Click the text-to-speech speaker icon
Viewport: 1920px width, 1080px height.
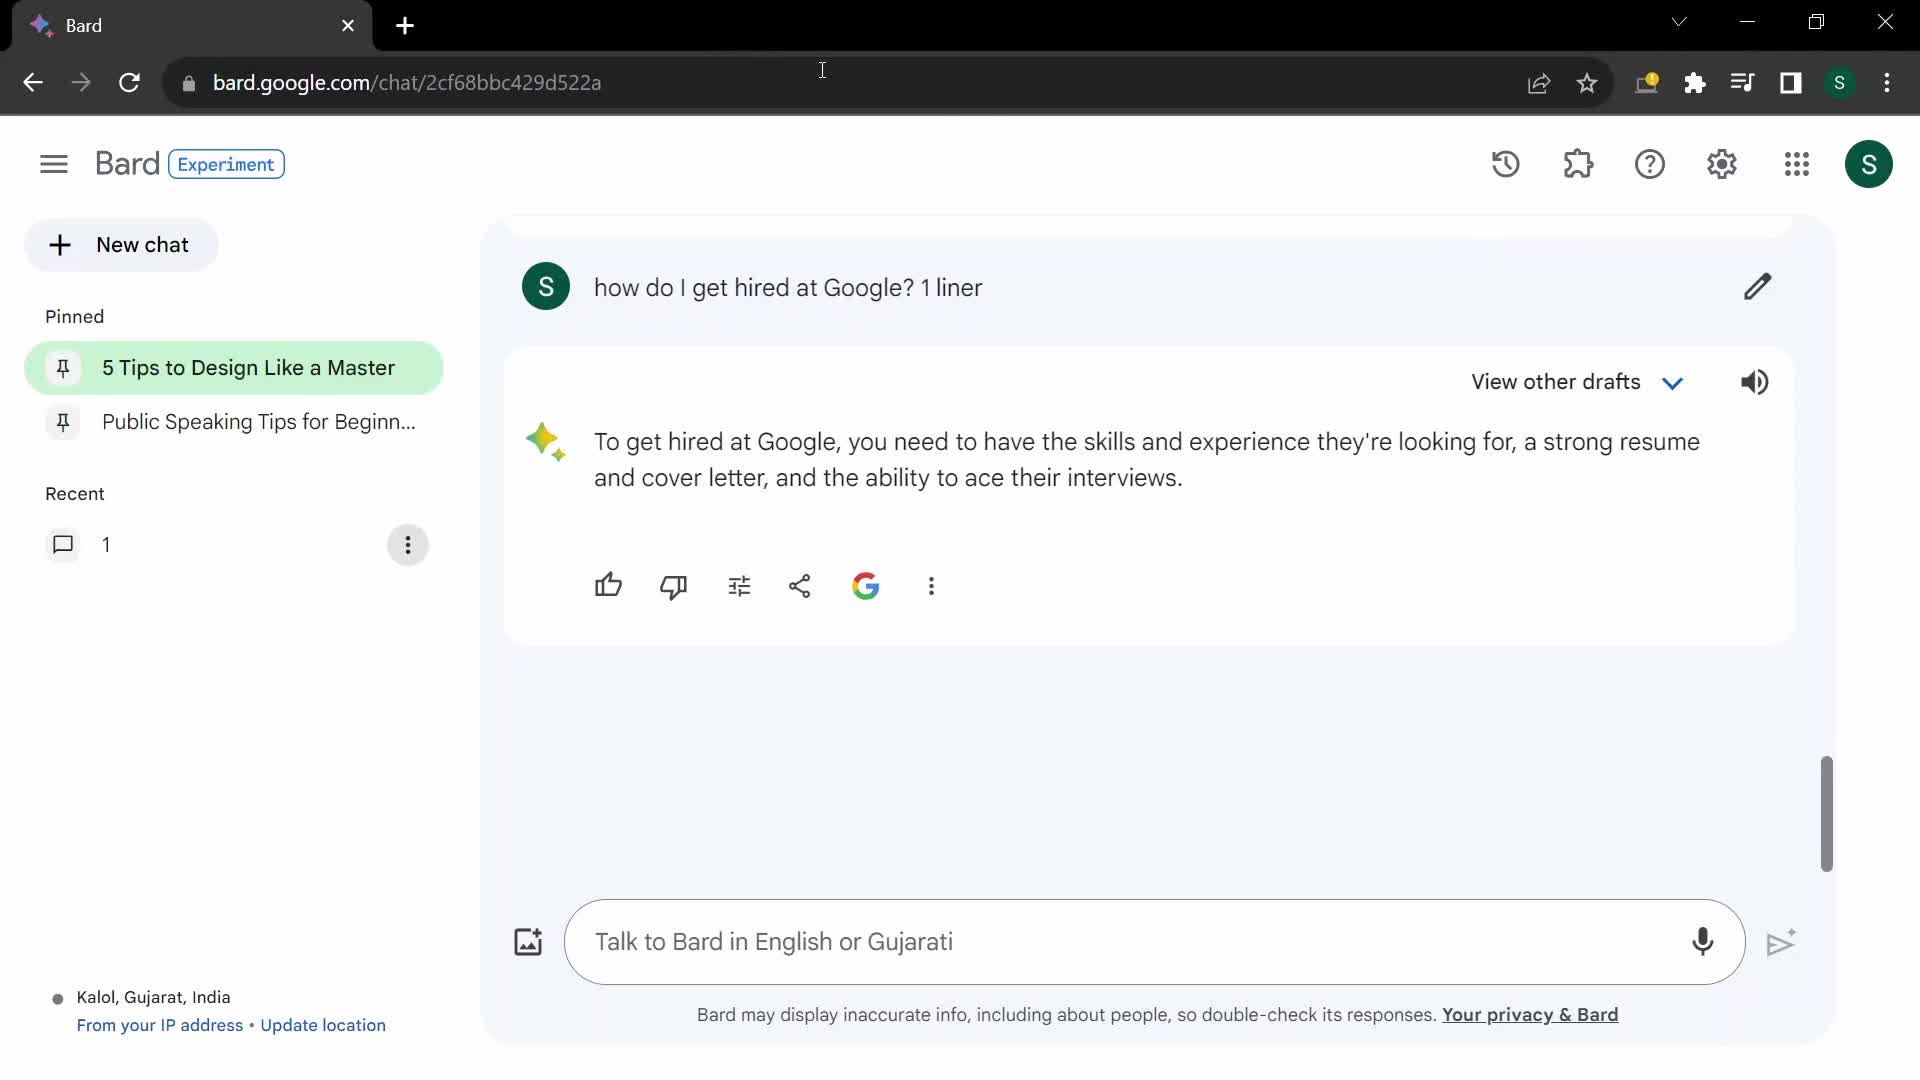pos(1754,381)
